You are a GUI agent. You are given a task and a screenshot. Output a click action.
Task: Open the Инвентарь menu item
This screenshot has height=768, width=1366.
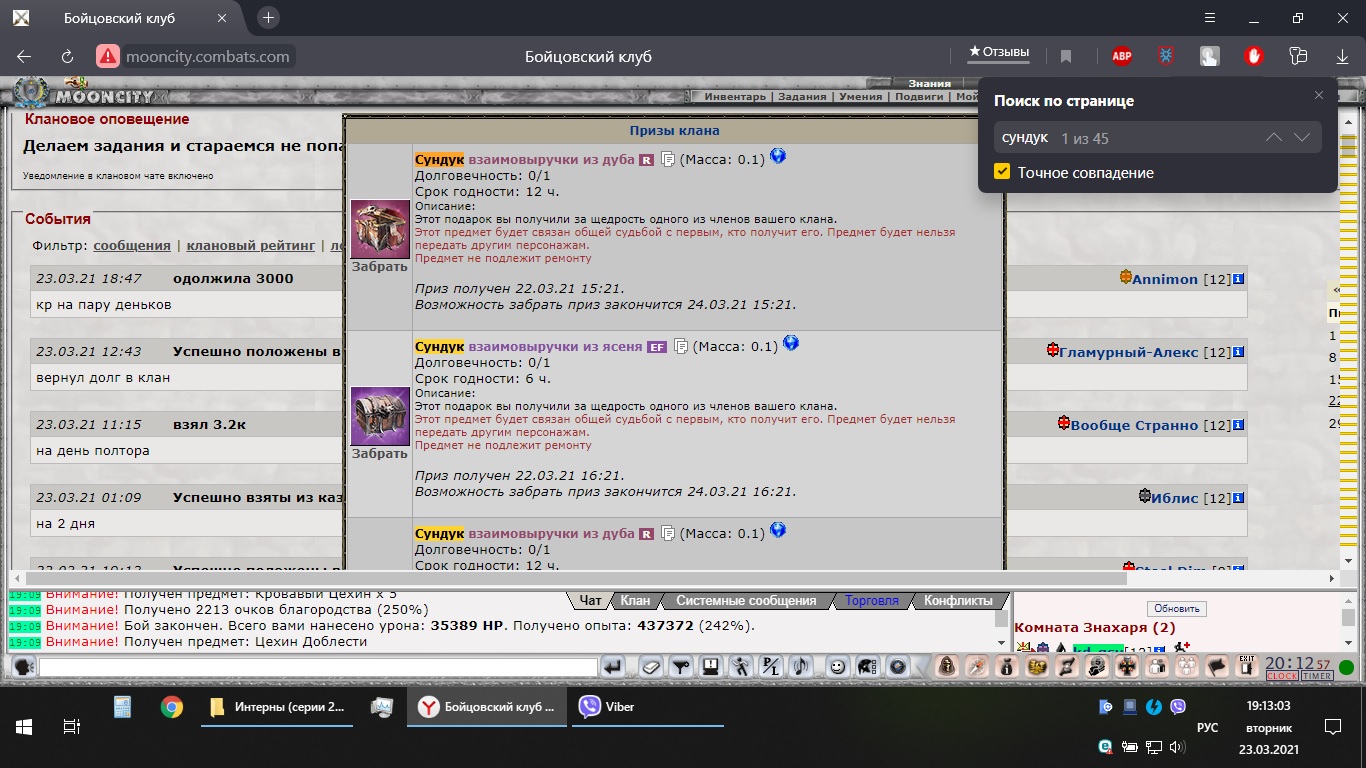(735, 97)
